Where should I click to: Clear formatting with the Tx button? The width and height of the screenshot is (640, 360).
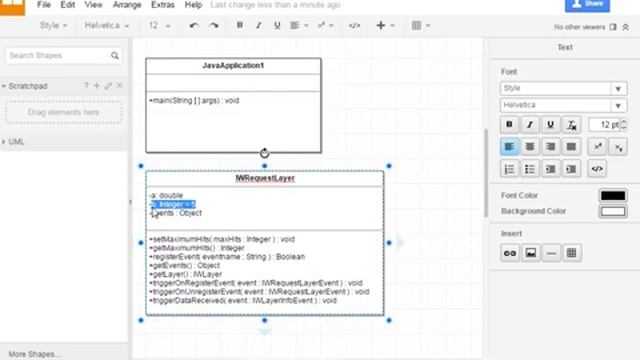pos(571,124)
